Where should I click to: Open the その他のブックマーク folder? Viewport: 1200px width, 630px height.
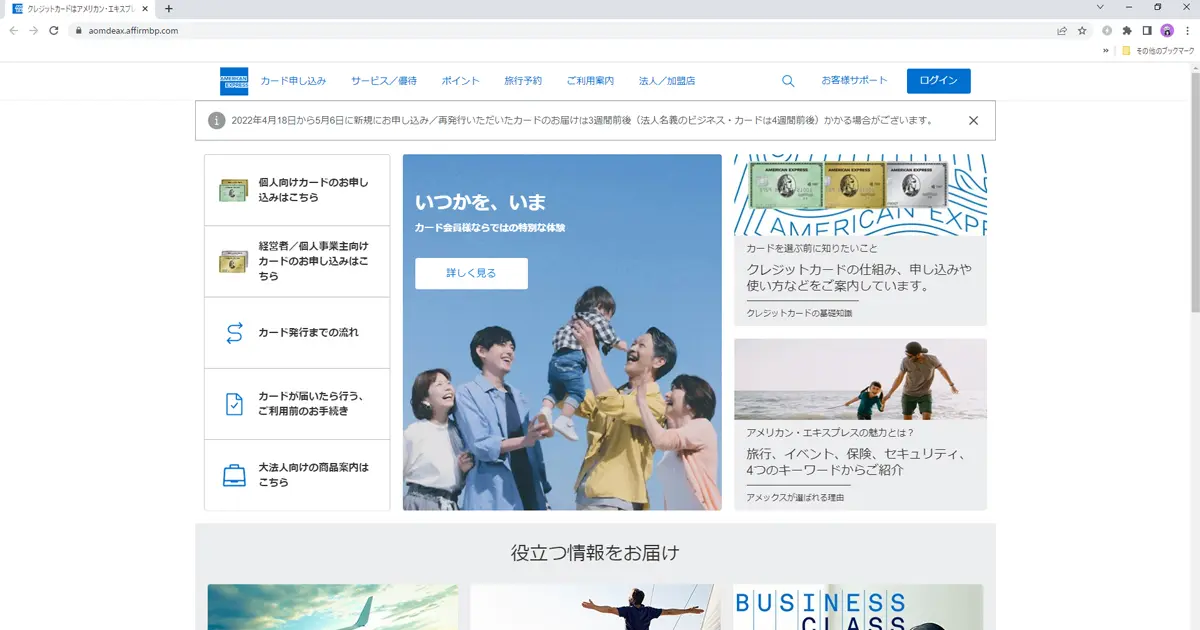click(x=1157, y=50)
